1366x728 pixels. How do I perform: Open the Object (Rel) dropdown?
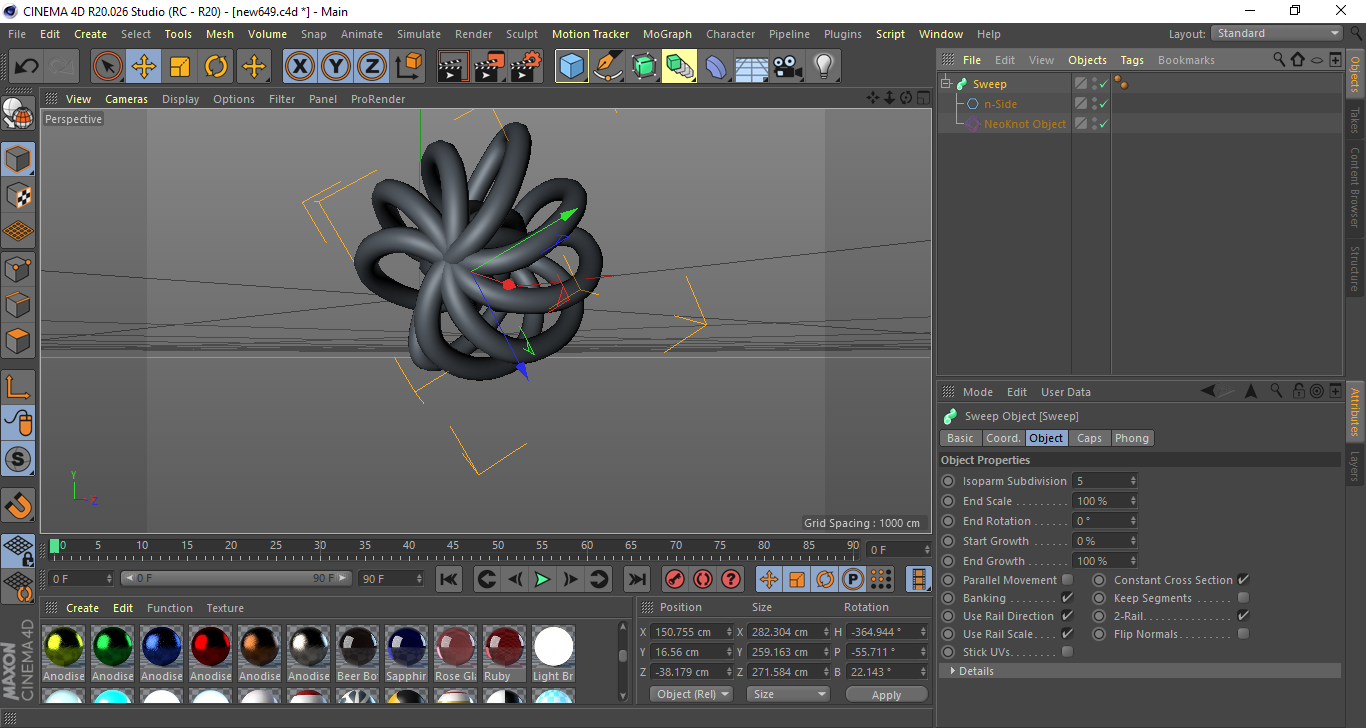[x=691, y=694]
